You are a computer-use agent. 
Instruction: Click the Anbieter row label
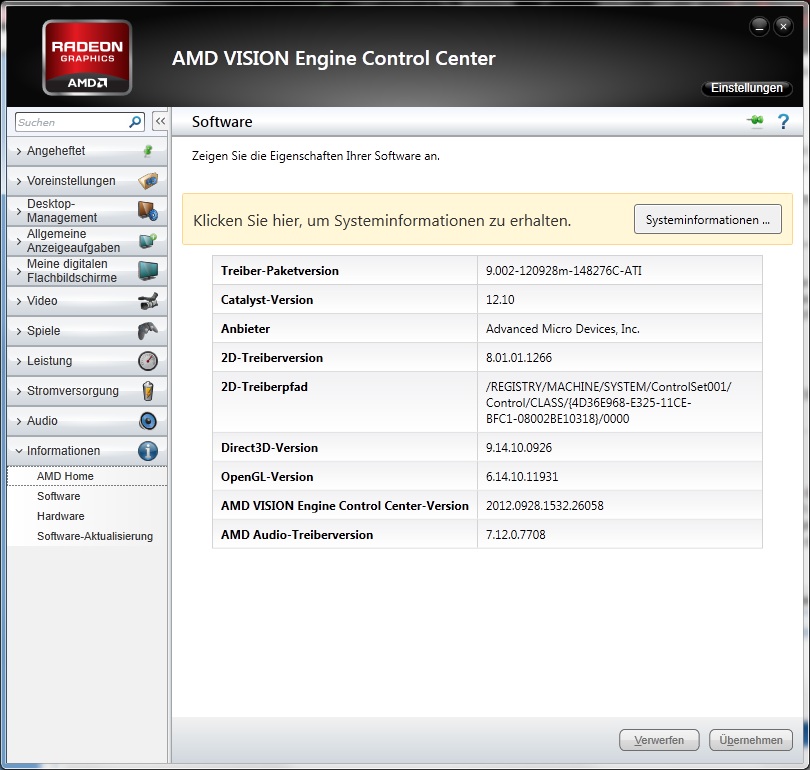[x=245, y=328]
